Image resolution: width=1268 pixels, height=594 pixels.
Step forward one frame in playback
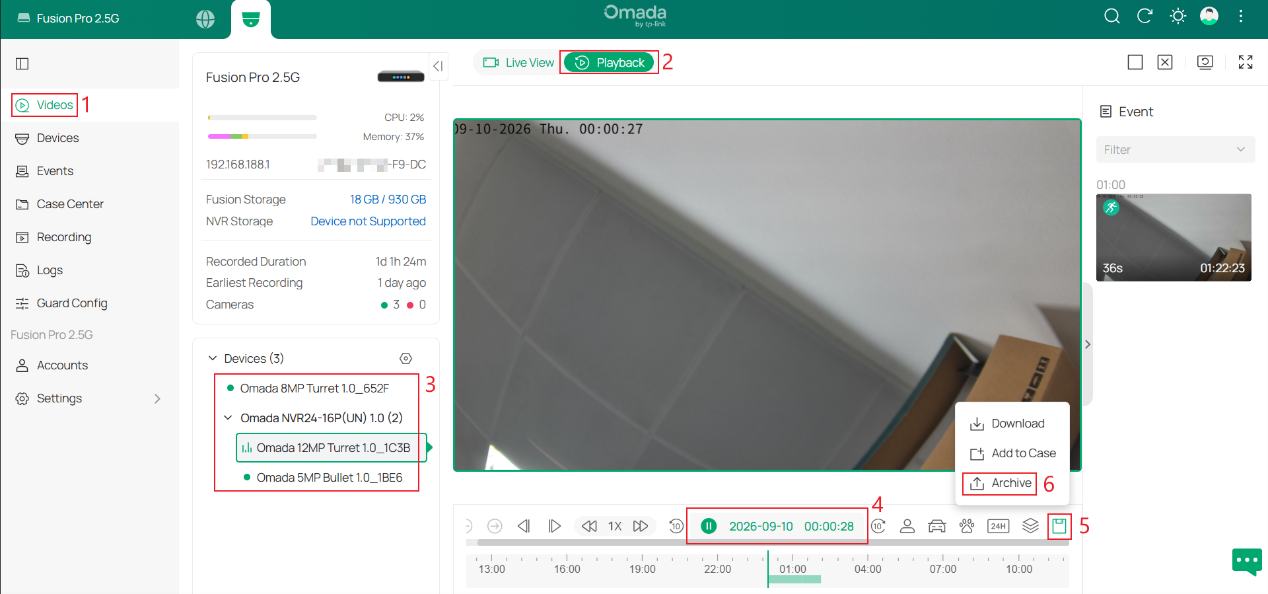[555, 526]
